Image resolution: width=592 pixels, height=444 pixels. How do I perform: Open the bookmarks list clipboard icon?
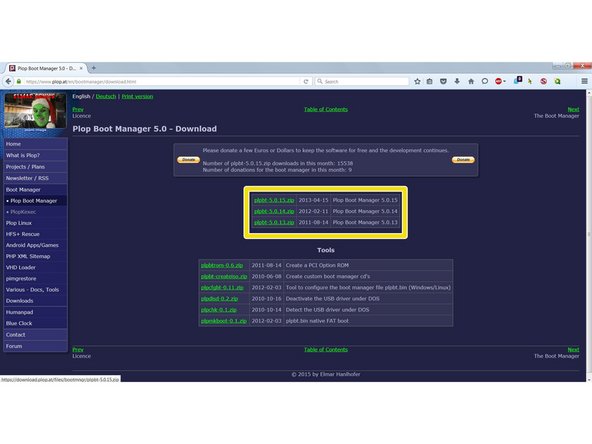coord(430,81)
